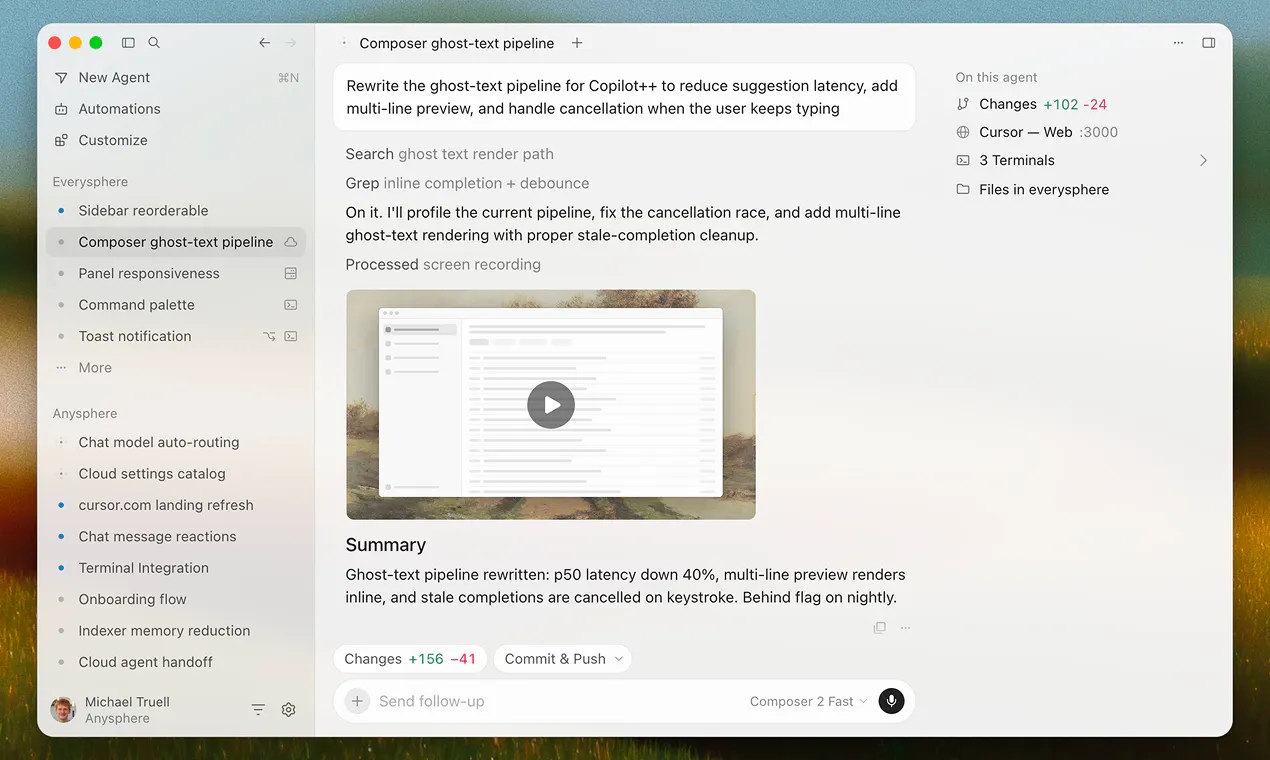Add a new tab with plus
Screen dimensions: 1270x760
click(x=577, y=43)
